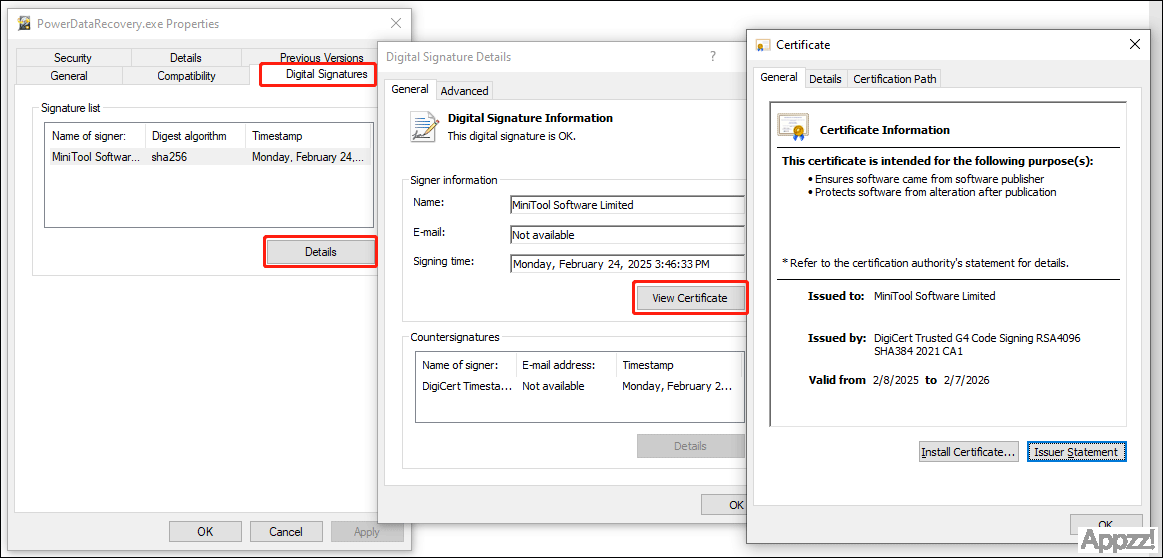The height and width of the screenshot is (558, 1163).
Task: Switch to the General tab in Properties
Action: (69, 76)
